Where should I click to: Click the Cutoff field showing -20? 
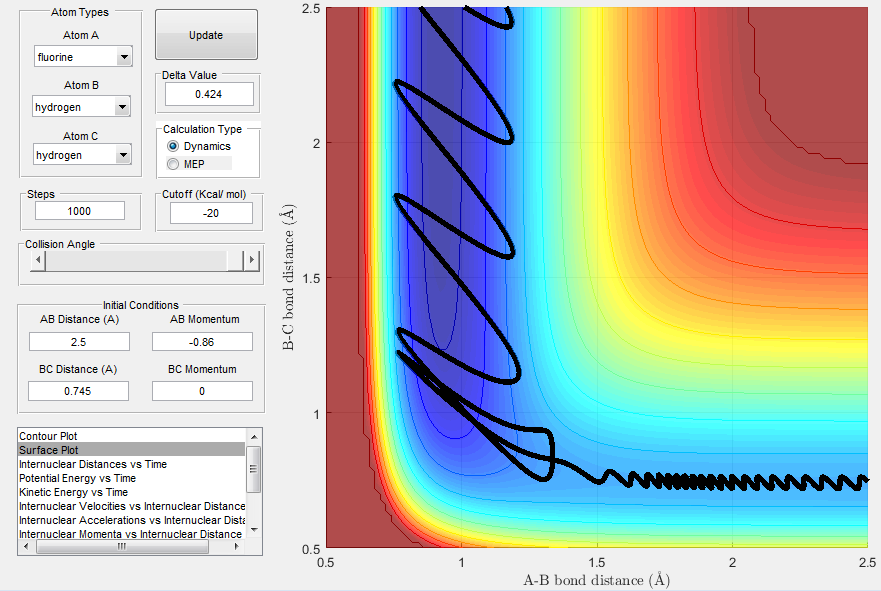pos(211,213)
